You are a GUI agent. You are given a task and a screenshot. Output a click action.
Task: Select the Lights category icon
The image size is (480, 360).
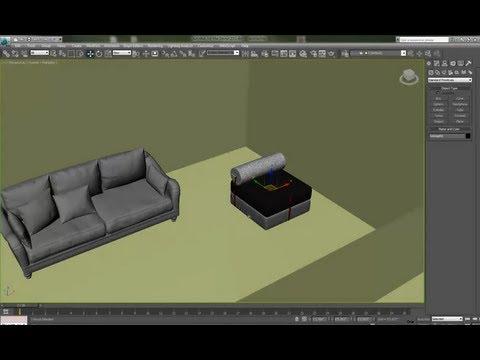coord(444,72)
